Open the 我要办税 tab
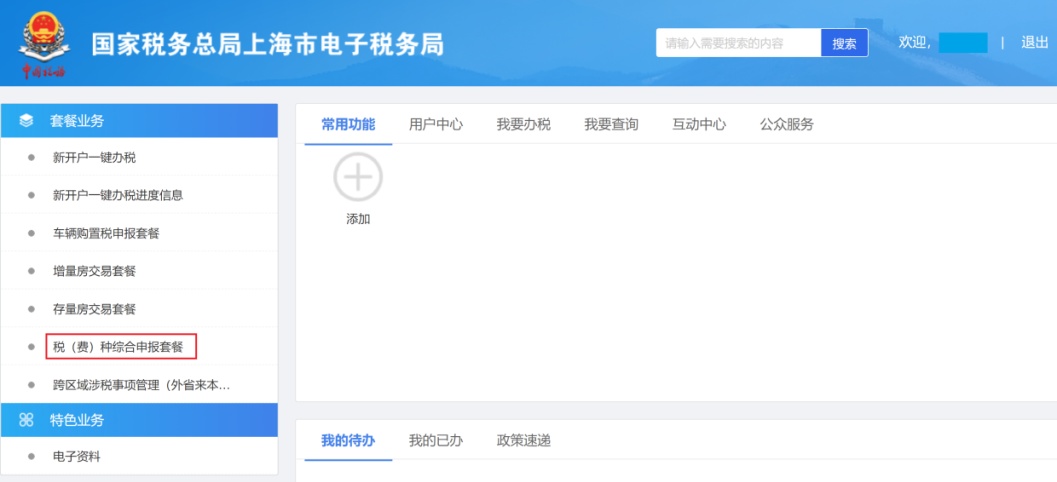 (524, 125)
